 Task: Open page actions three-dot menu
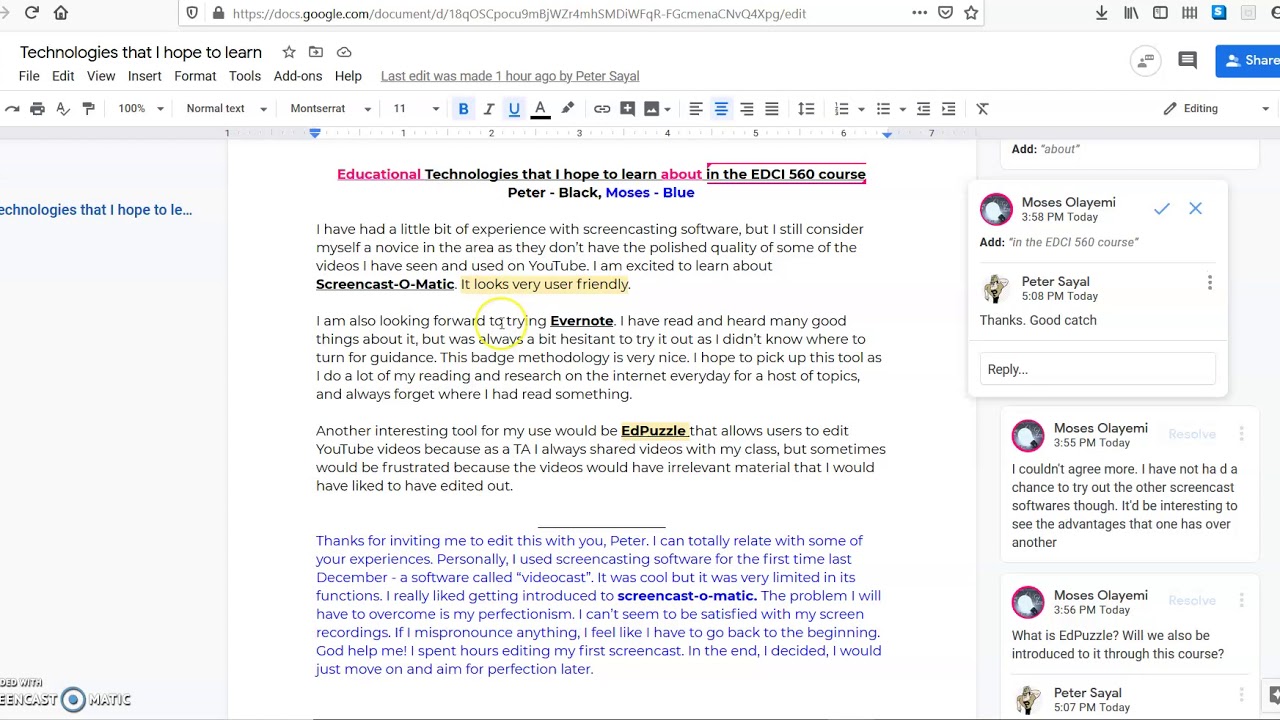919,13
